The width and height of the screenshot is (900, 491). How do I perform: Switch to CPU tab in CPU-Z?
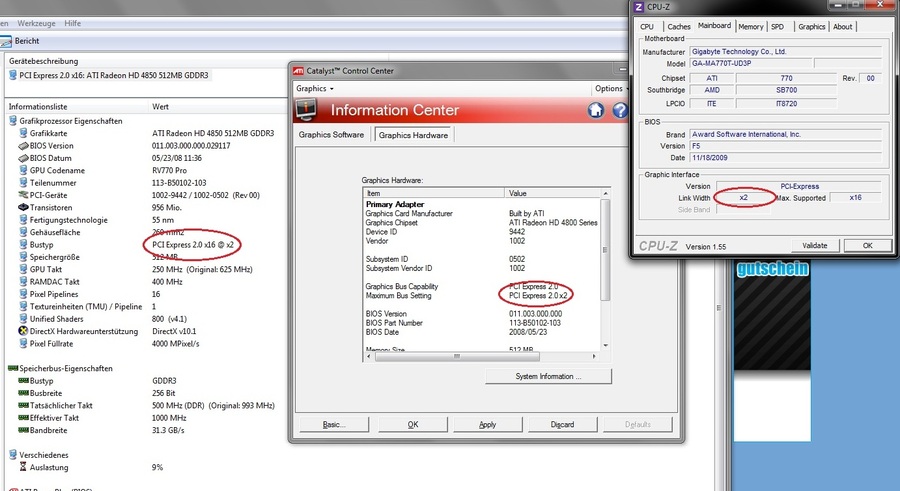[647, 26]
